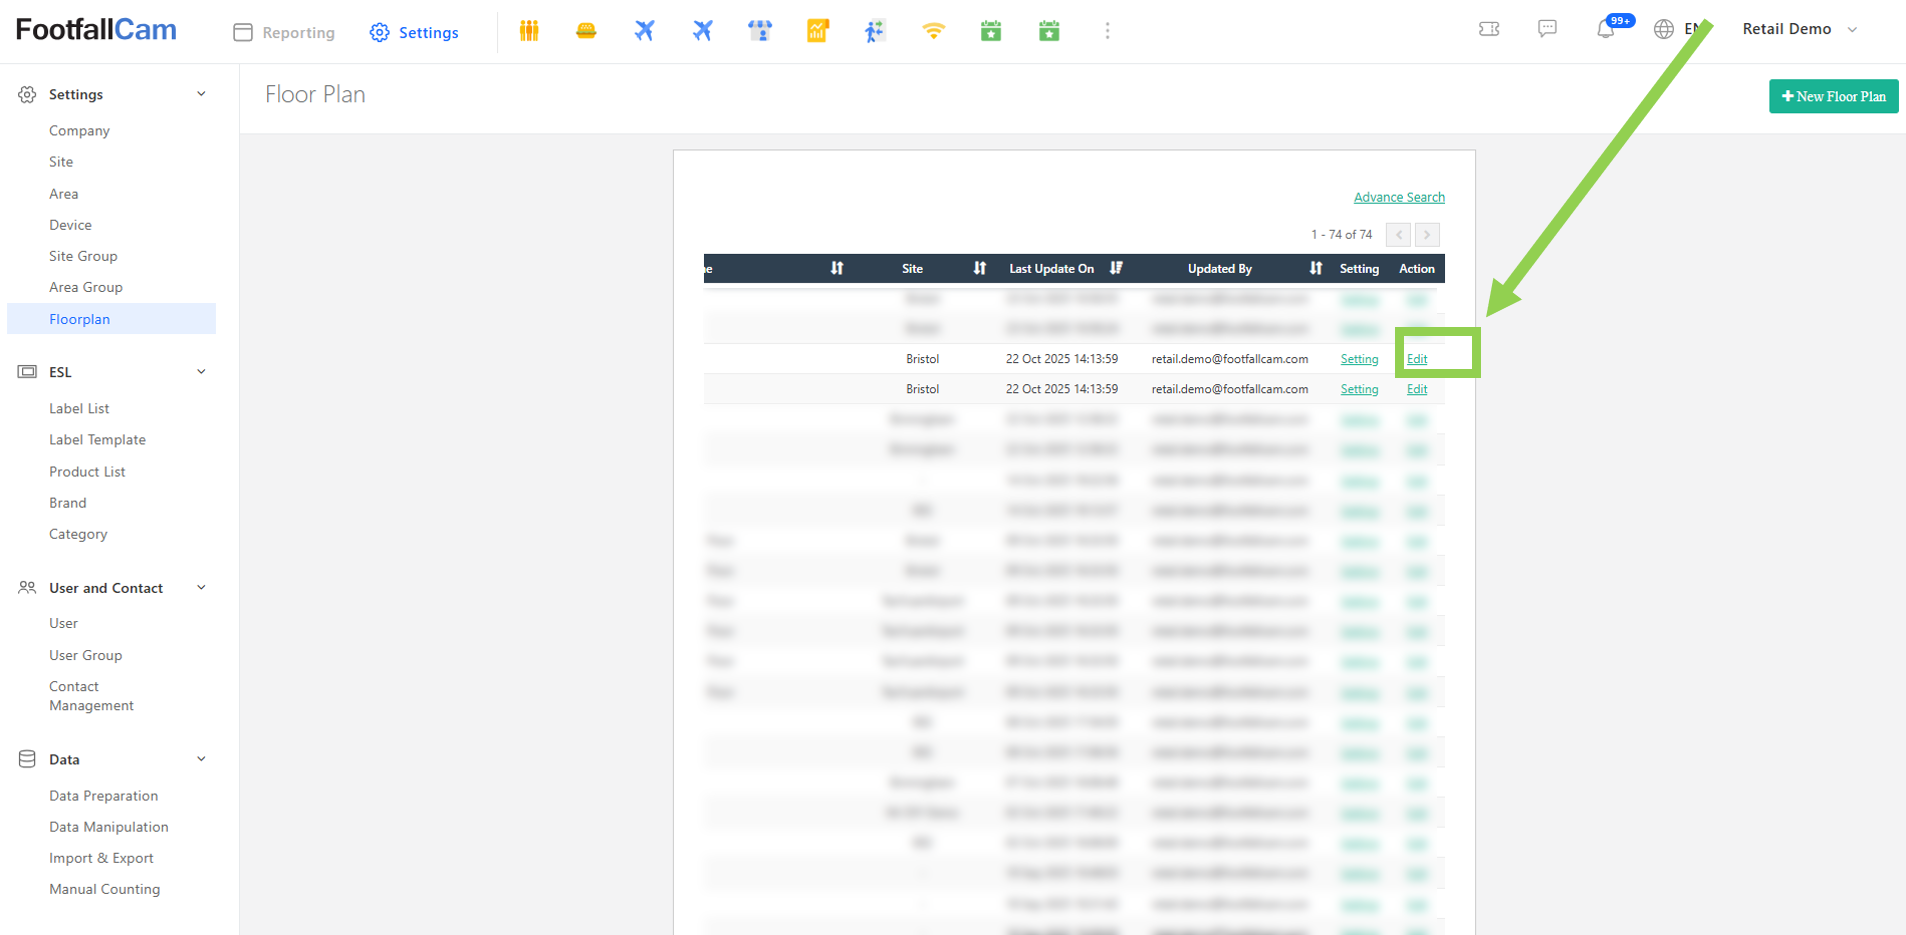Click the chat message bubble icon
Image resolution: width=1906 pixels, height=935 pixels.
pyautogui.click(x=1547, y=29)
